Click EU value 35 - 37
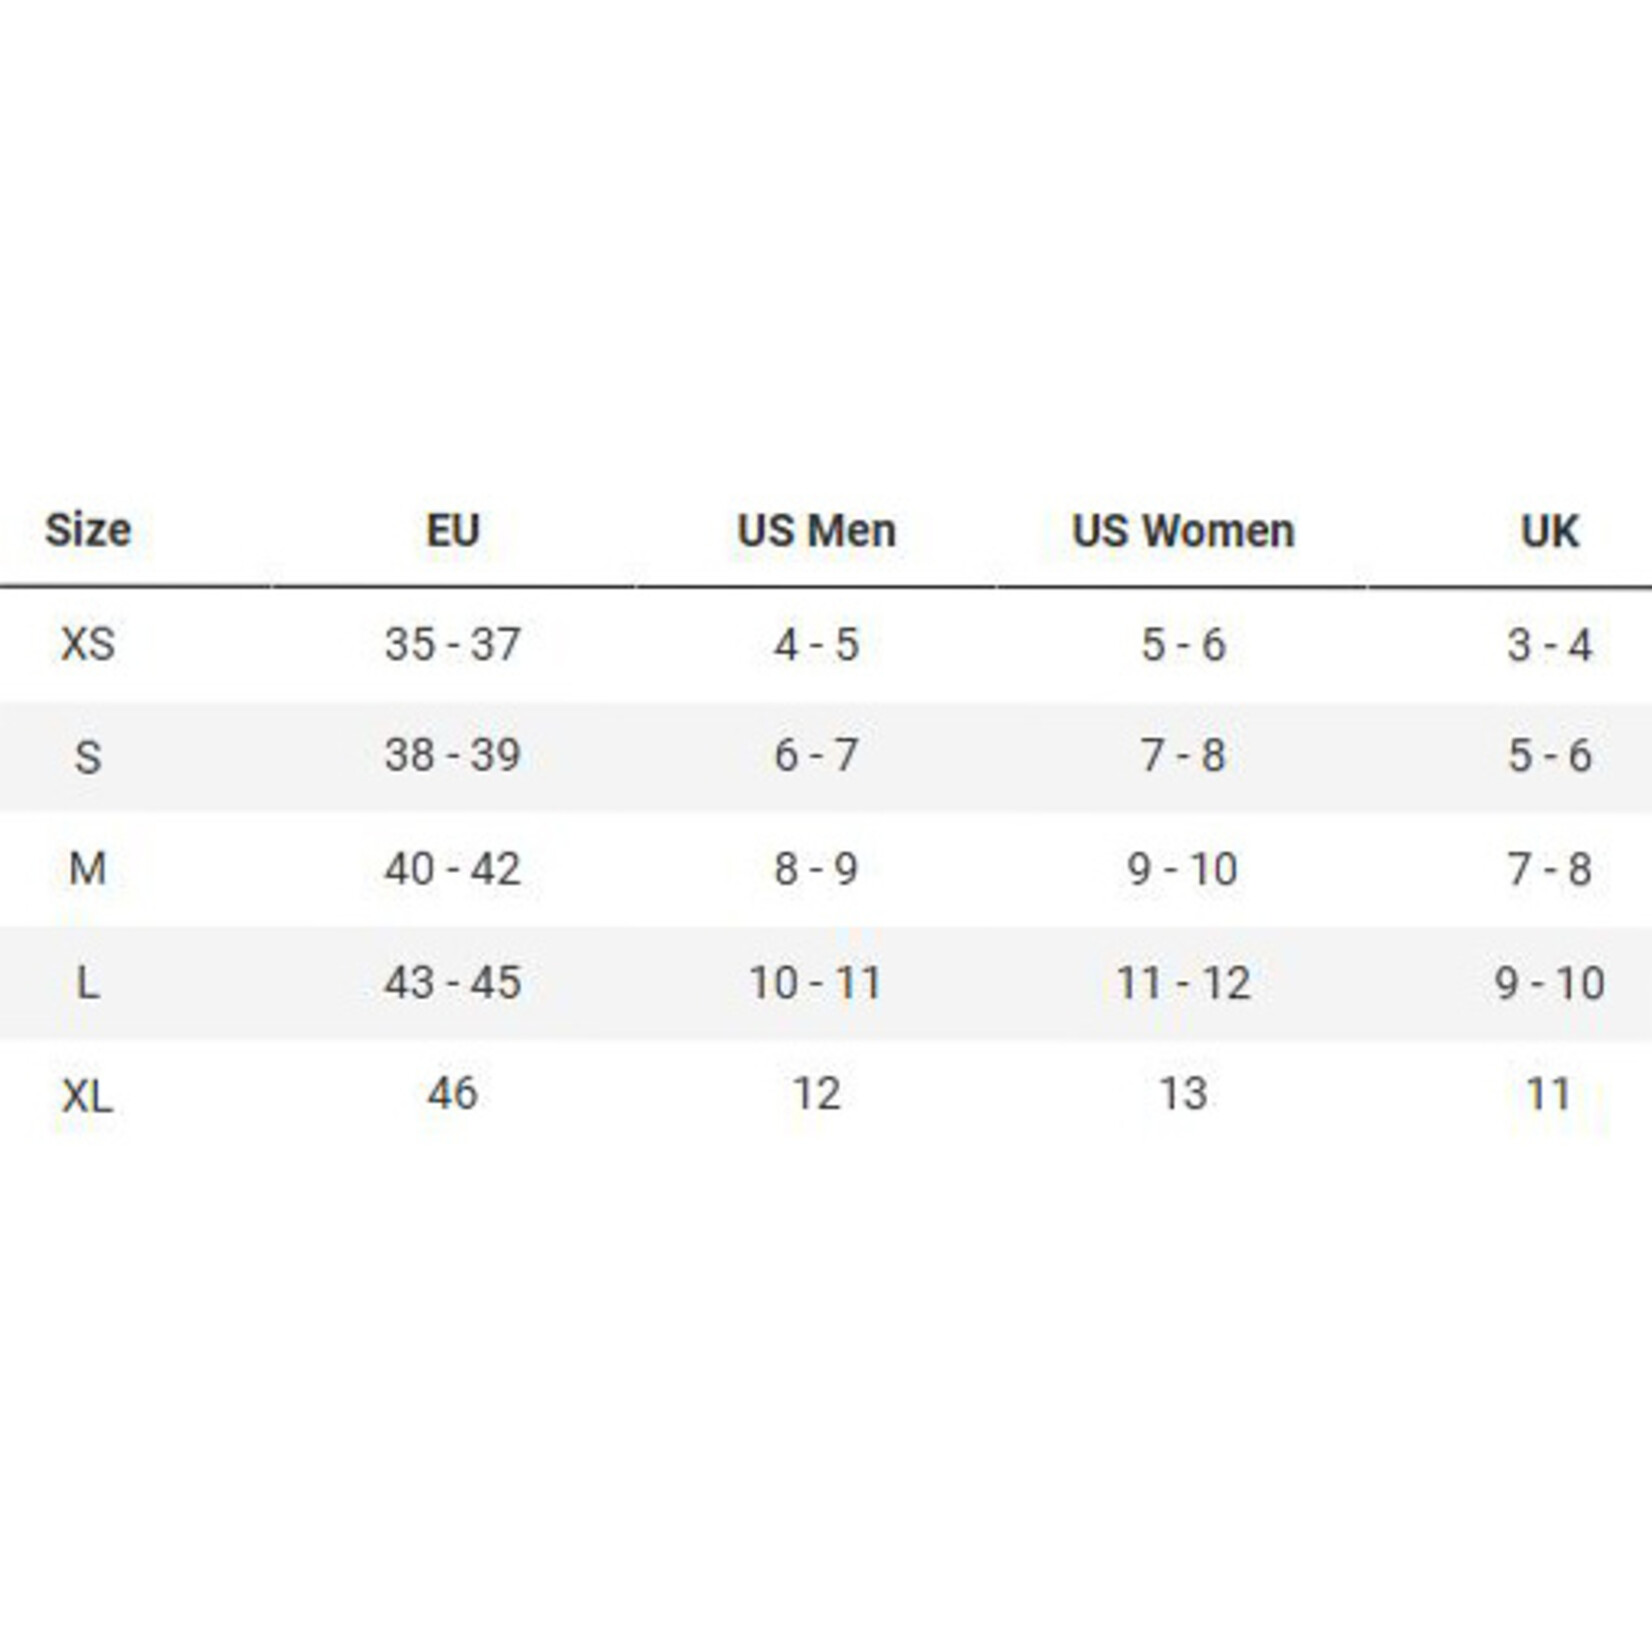This screenshot has height=1652, width=1652. (x=453, y=643)
